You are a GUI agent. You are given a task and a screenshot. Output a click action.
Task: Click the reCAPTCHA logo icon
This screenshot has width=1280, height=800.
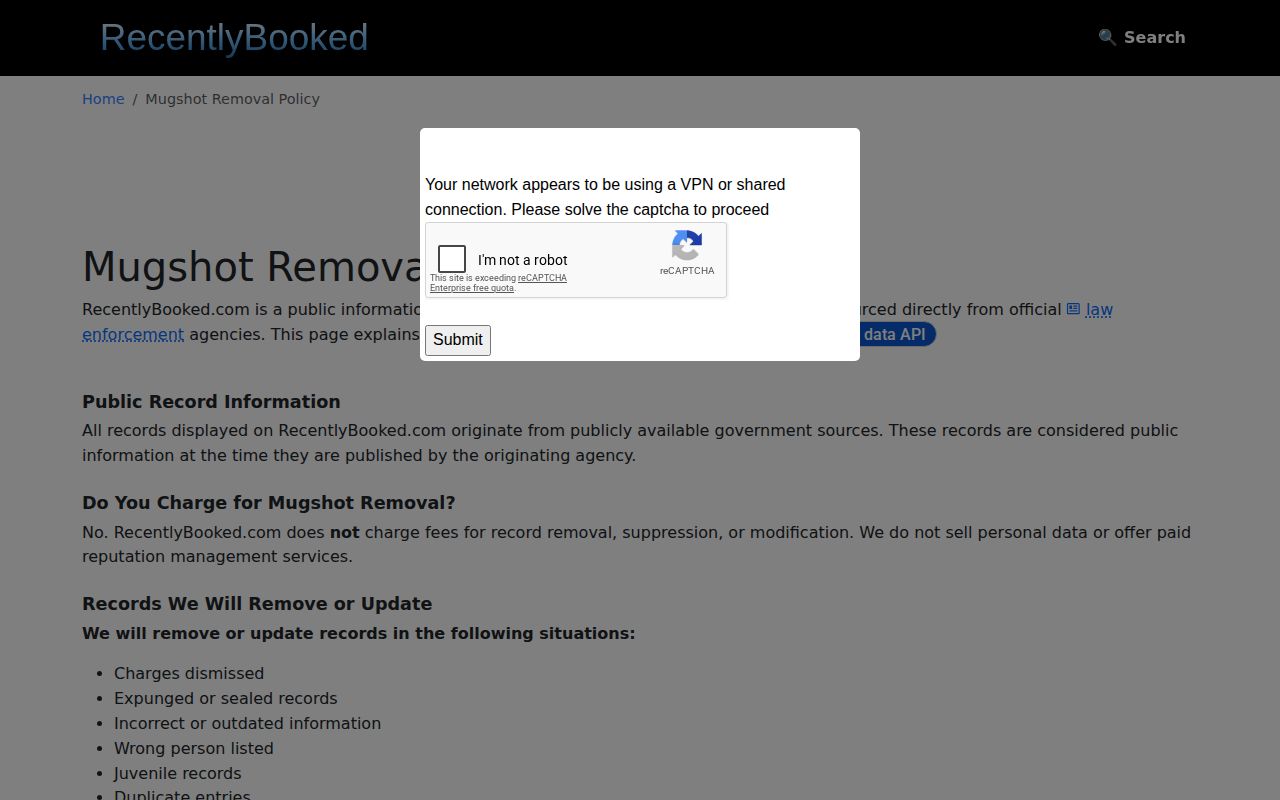687,245
